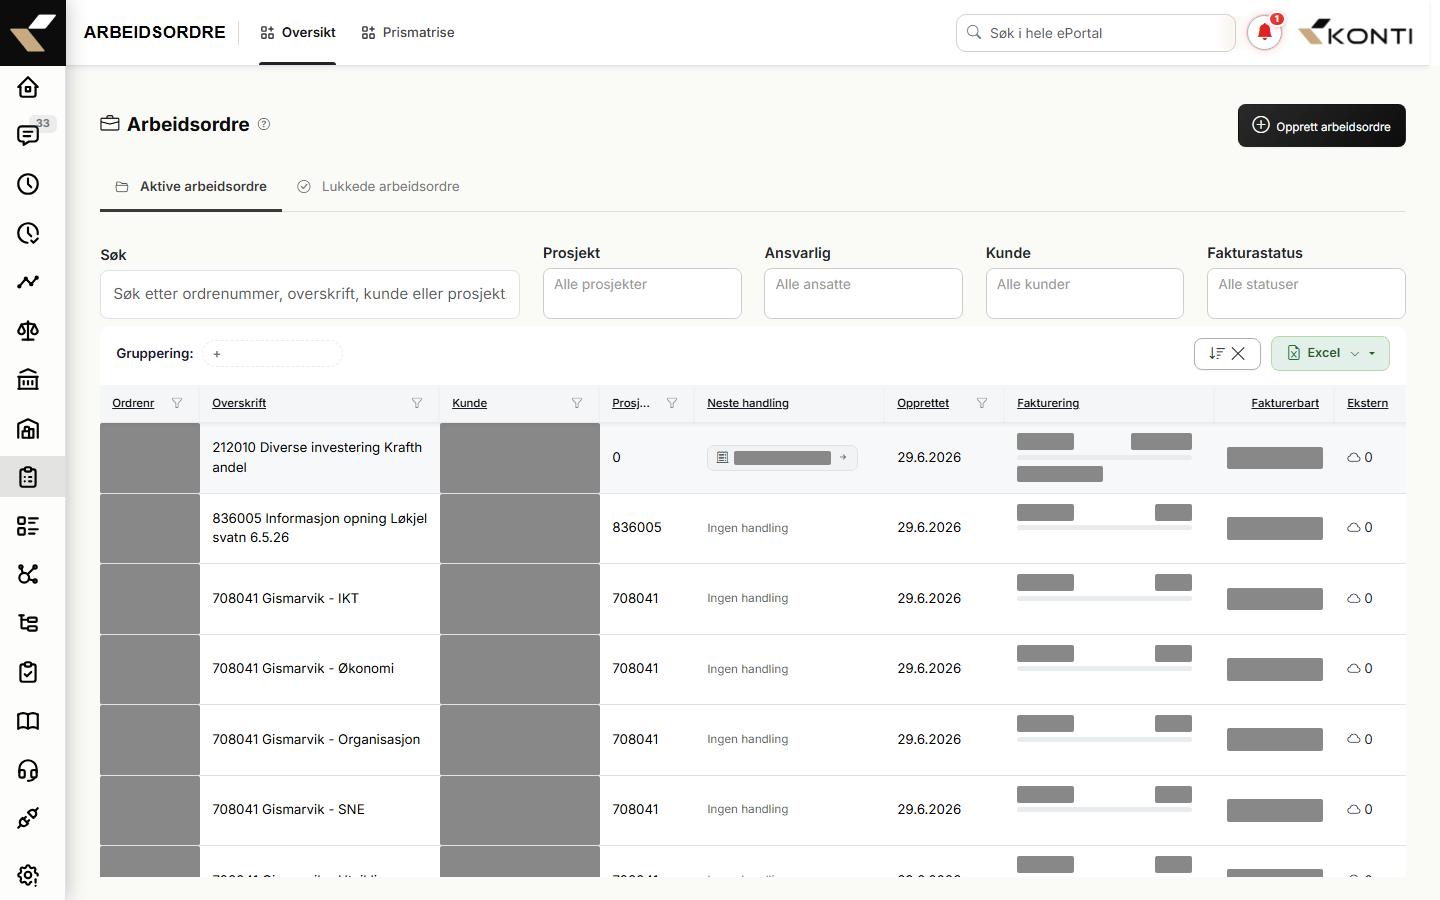
Task: Filter the Prosj... column
Action: click(672, 403)
